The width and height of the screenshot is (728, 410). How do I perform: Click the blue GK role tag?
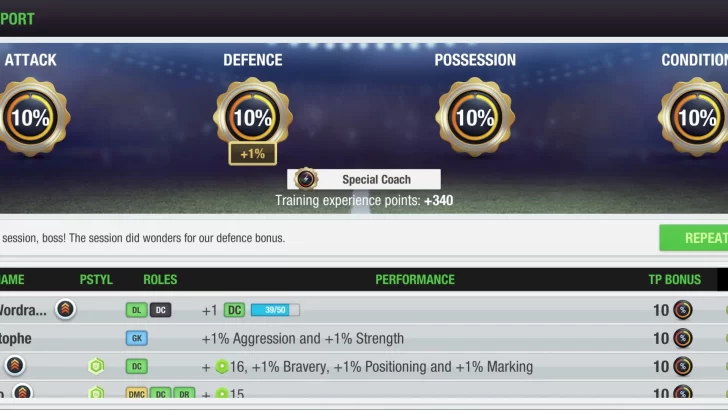pyautogui.click(x=137, y=338)
